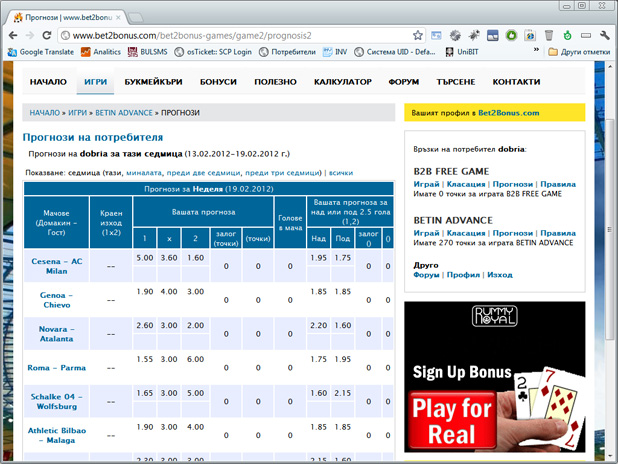Click Изход logout link
This screenshot has width=618, height=464.
pyautogui.click(x=500, y=275)
